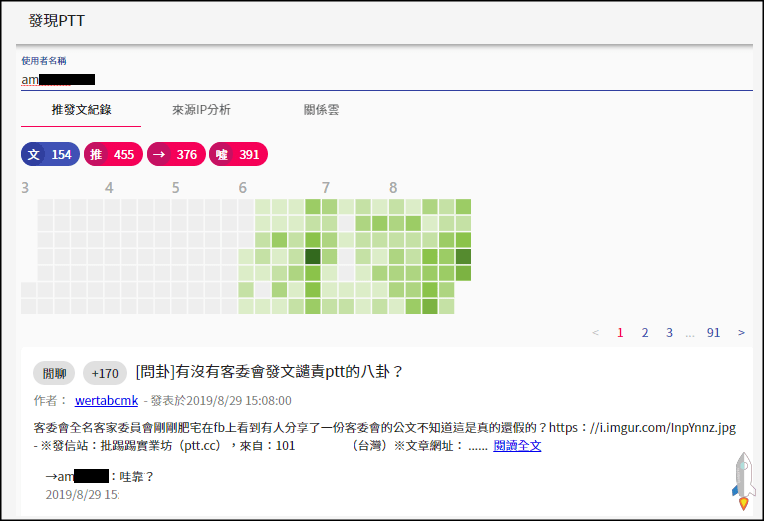
Task: Toggle the 推 455 push filter chip
Action: tap(113, 154)
